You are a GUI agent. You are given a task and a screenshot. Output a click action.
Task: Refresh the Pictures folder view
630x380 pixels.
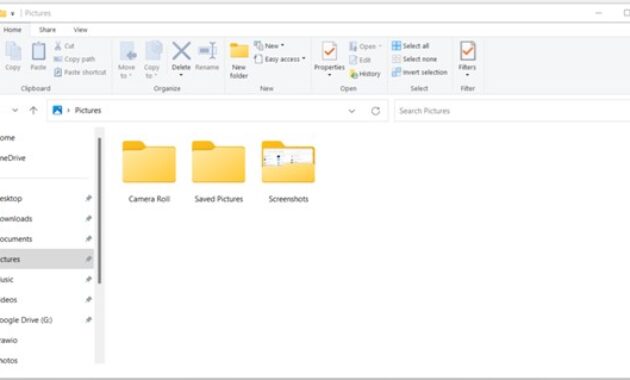pos(375,111)
